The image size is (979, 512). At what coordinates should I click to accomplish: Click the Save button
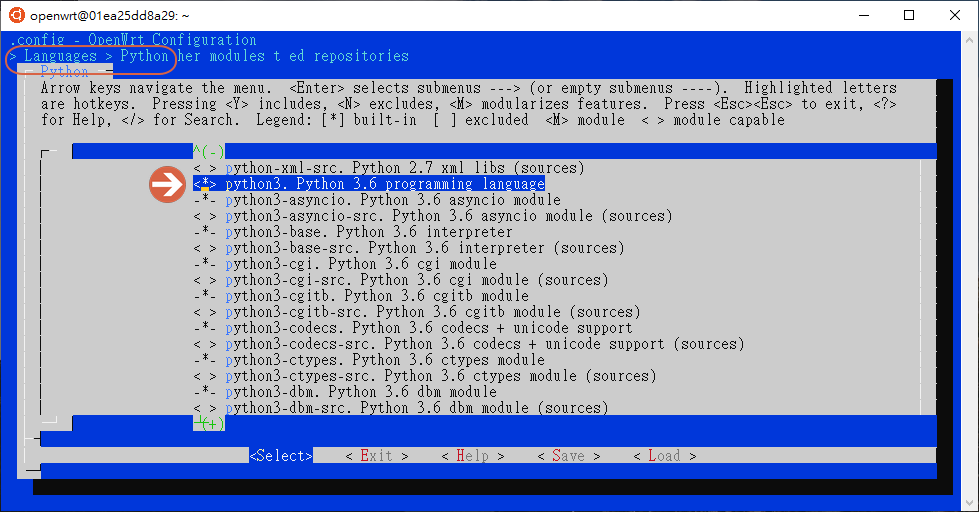point(569,456)
